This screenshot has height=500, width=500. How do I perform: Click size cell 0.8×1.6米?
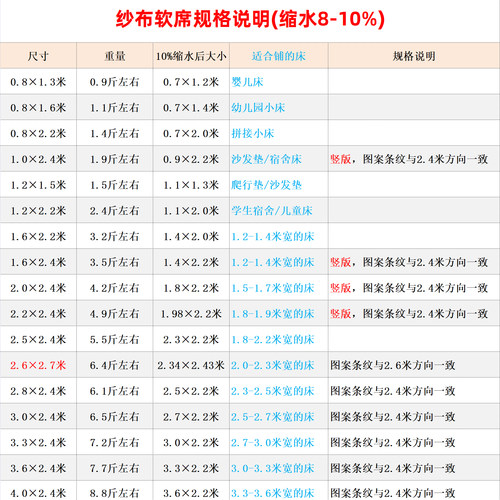38,108
